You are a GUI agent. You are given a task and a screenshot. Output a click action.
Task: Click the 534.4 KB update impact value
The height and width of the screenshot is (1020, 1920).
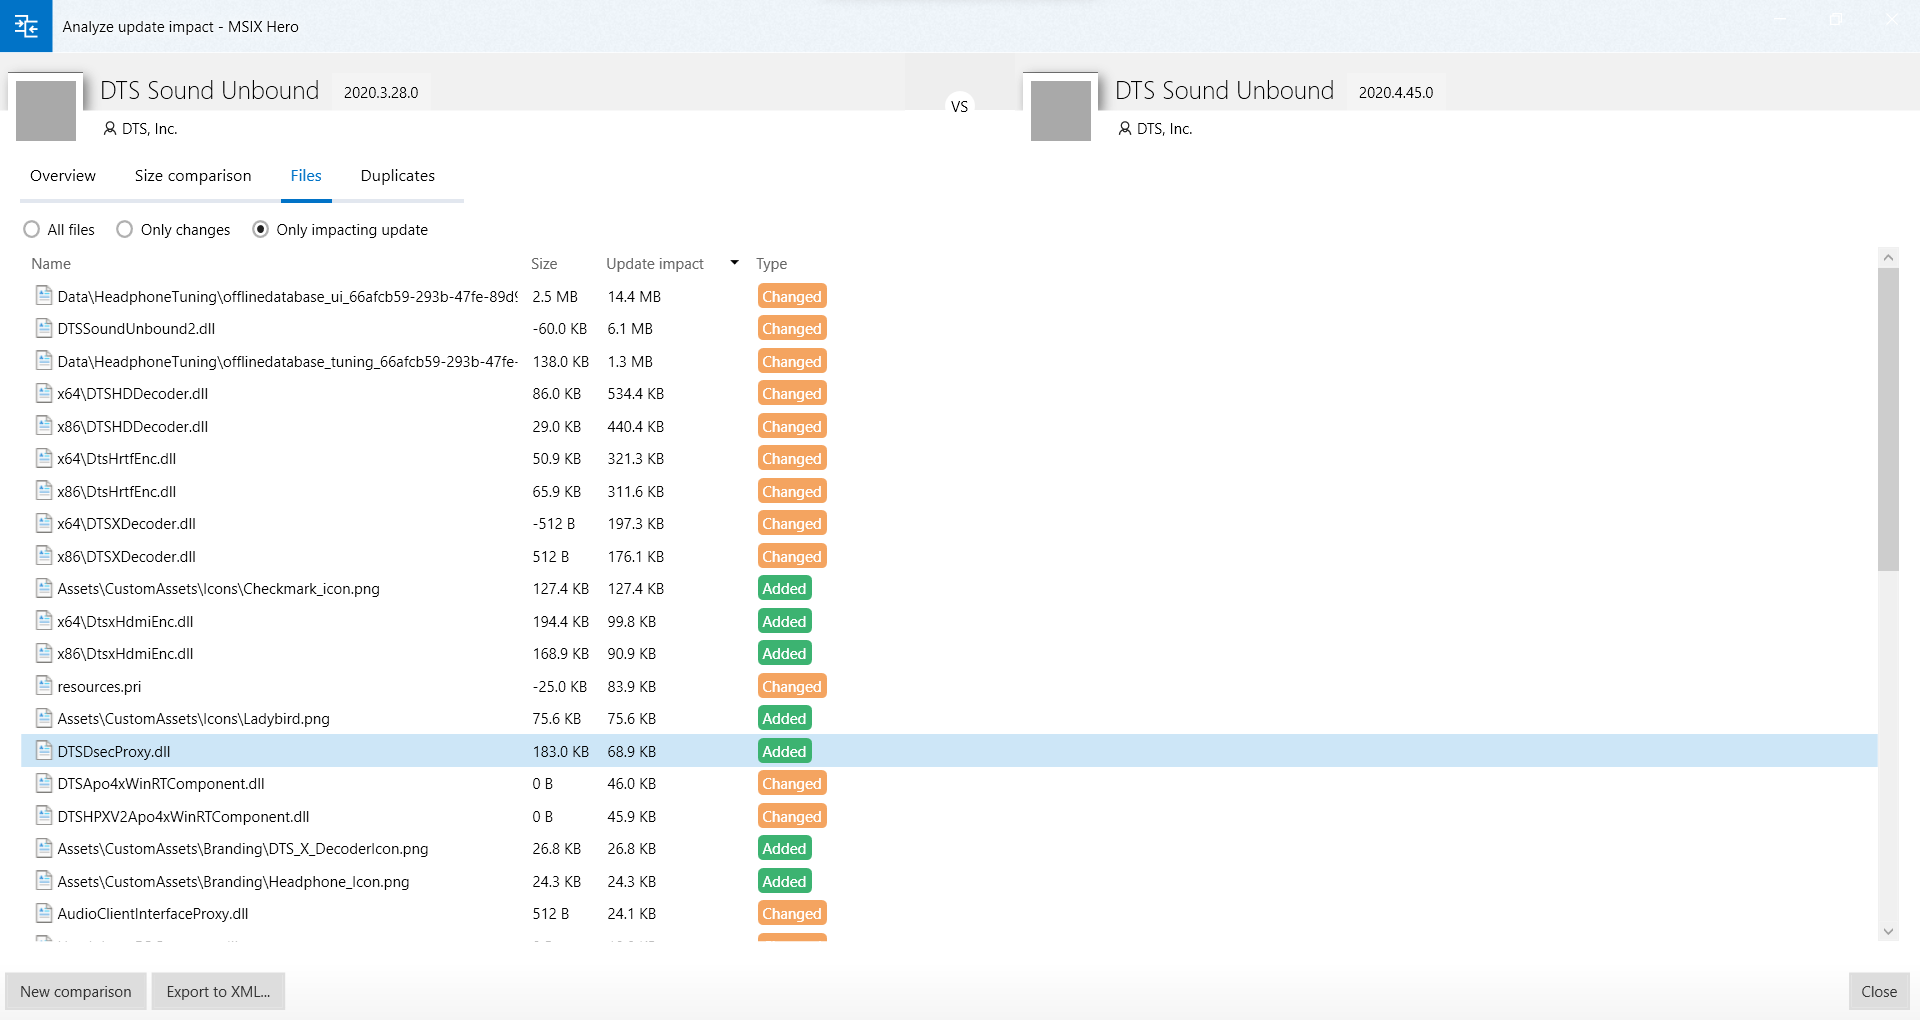[x=636, y=394]
